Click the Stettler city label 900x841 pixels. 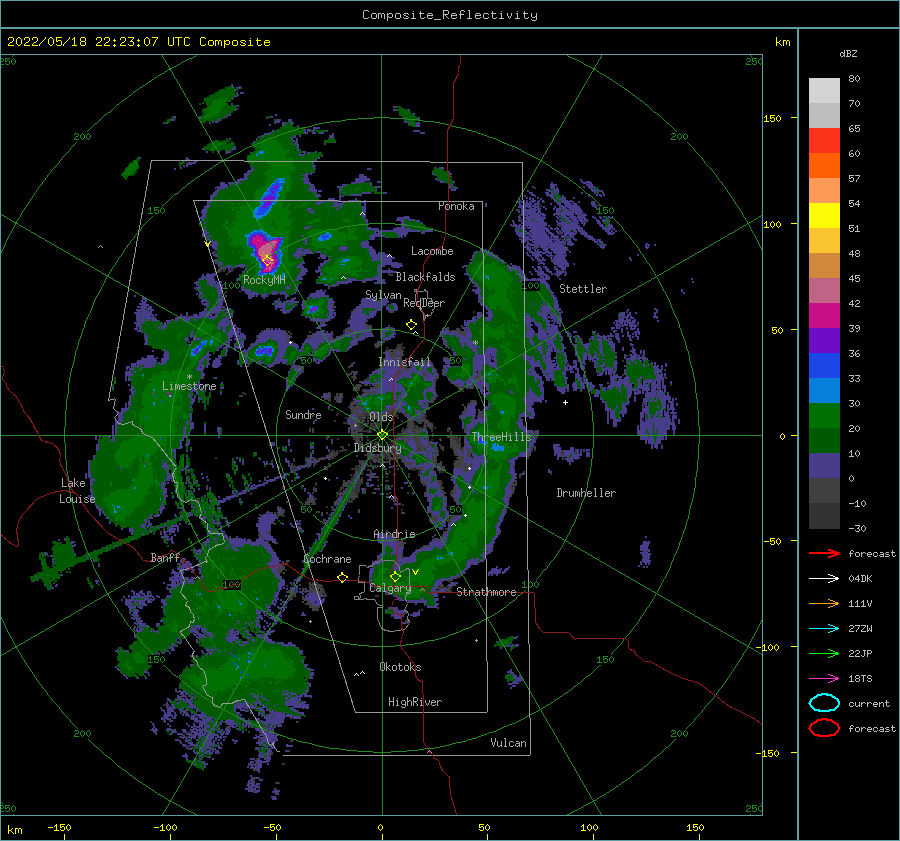point(583,289)
